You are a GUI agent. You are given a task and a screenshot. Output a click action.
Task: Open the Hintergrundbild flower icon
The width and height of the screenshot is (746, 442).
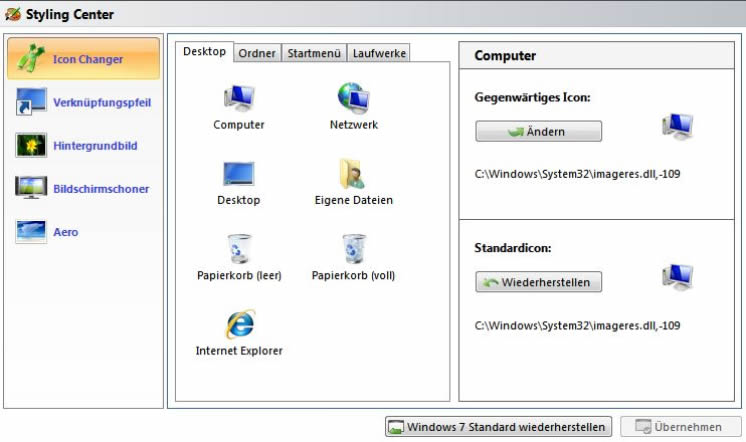click(31, 145)
